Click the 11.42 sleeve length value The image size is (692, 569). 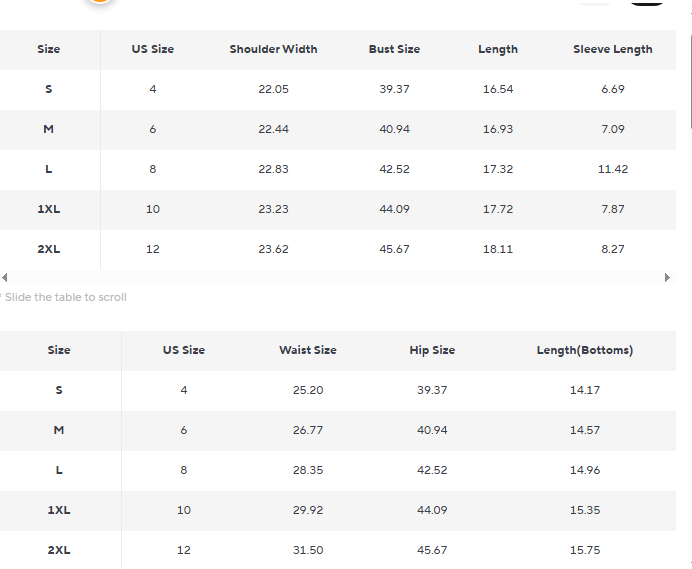612,169
